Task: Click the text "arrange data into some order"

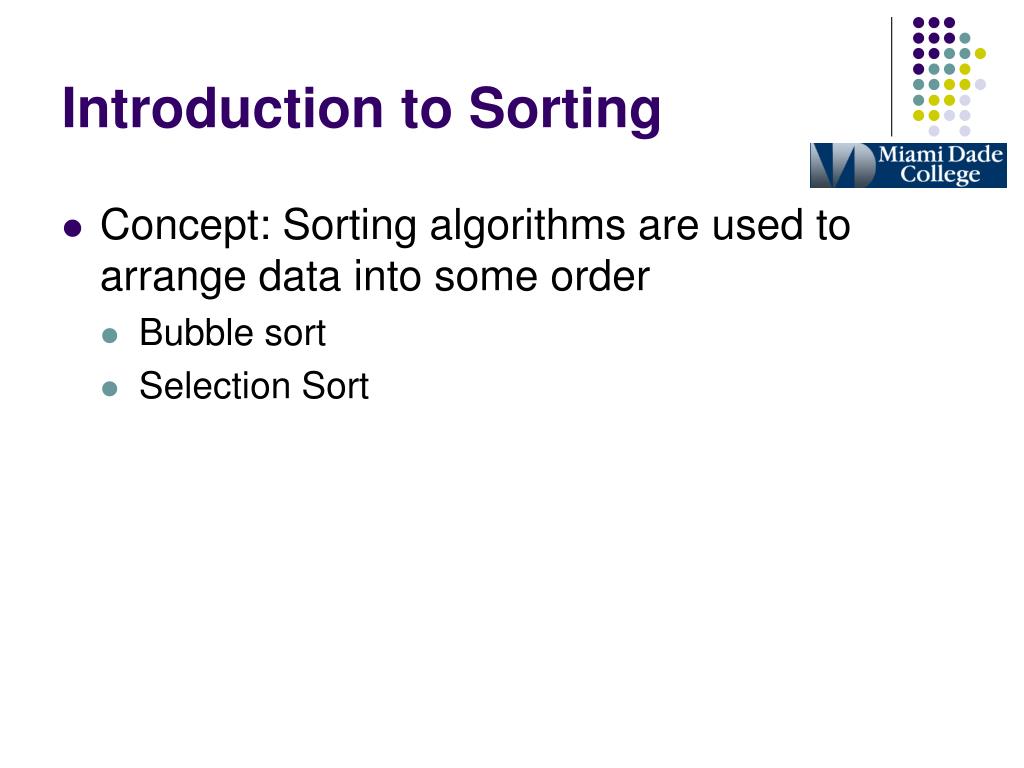Action: [375, 277]
